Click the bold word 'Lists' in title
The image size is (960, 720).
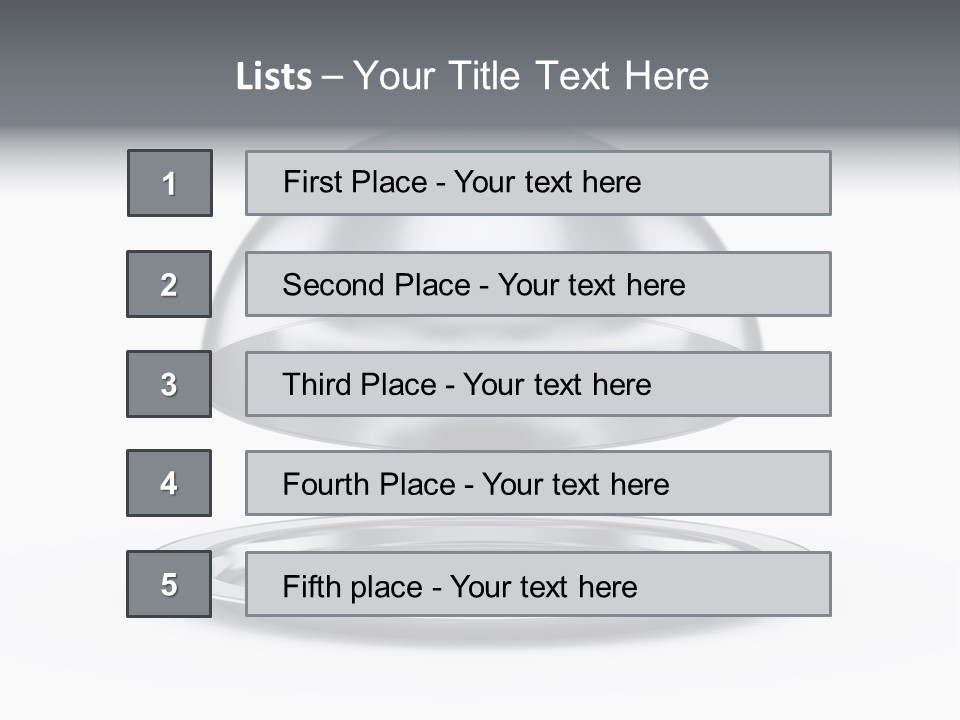point(274,77)
